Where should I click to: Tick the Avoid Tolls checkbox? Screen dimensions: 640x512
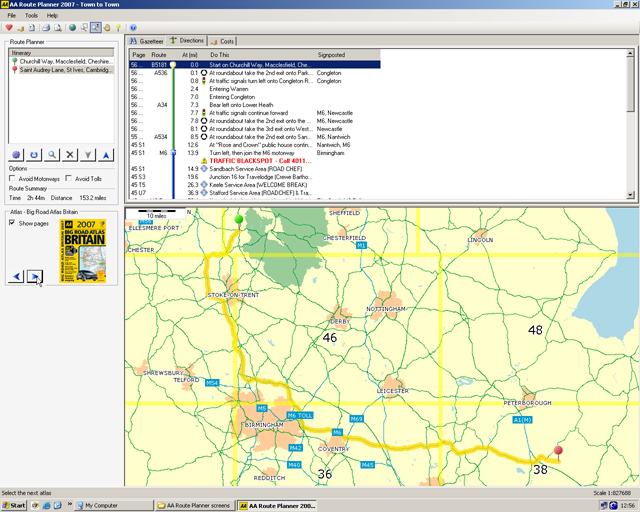(68, 178)
